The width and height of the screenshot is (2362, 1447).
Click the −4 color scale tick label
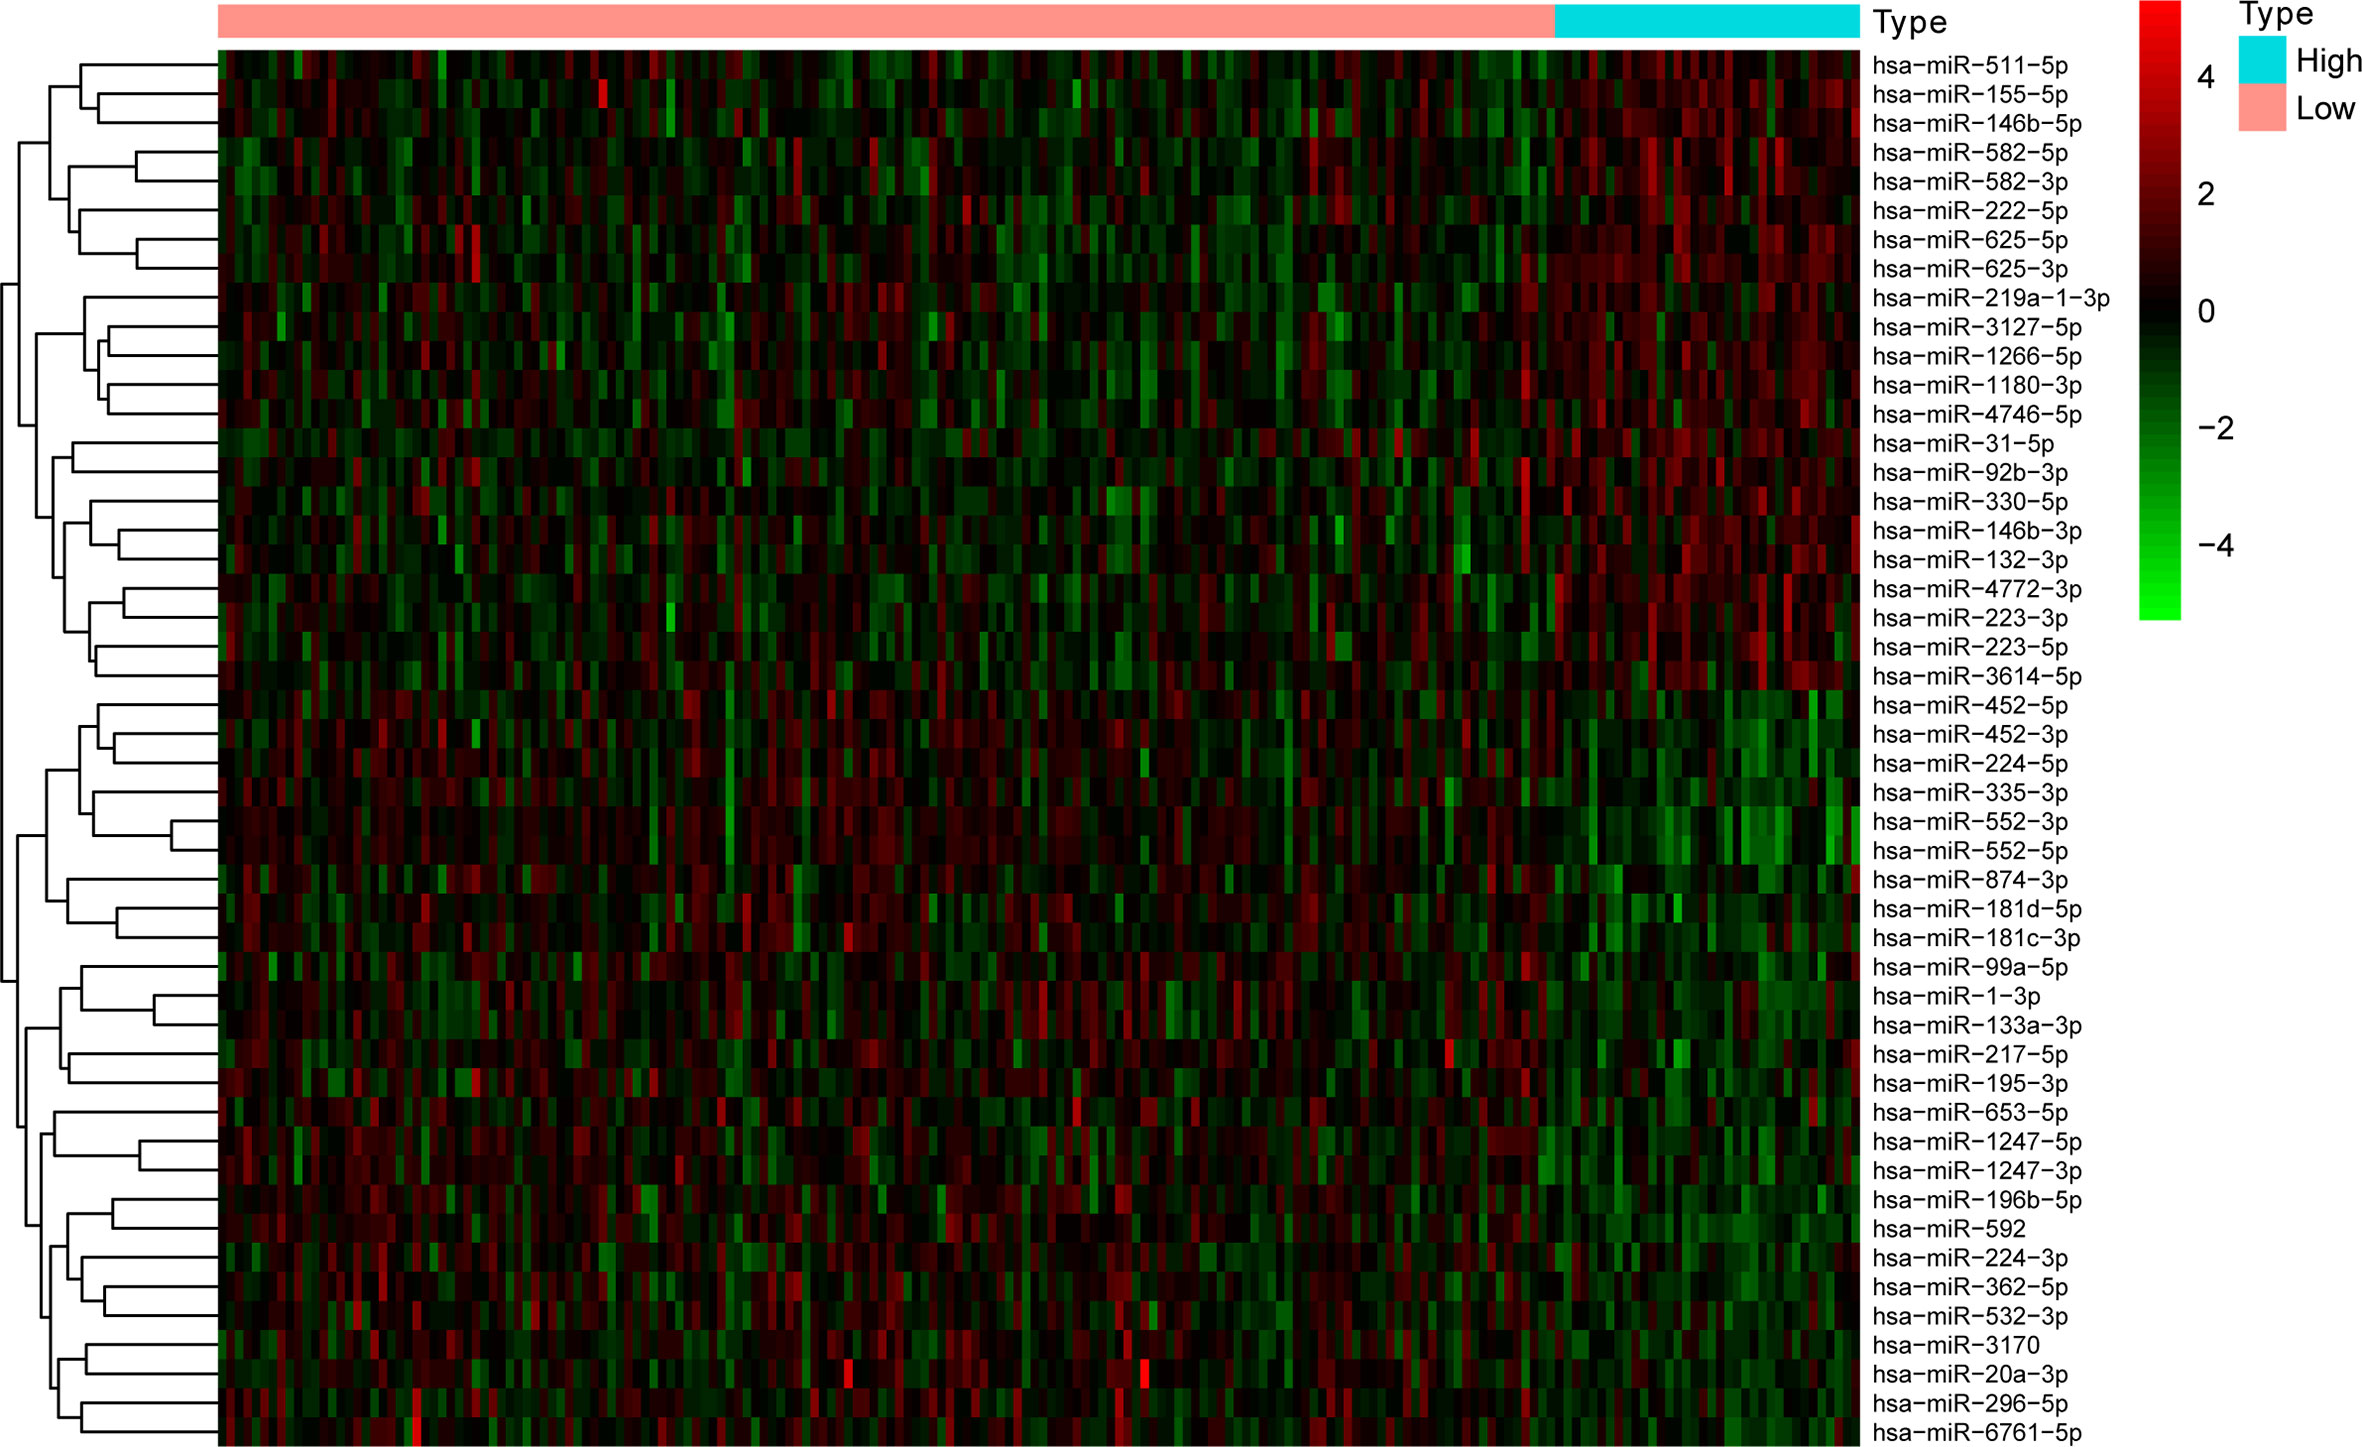(2215, 545)
